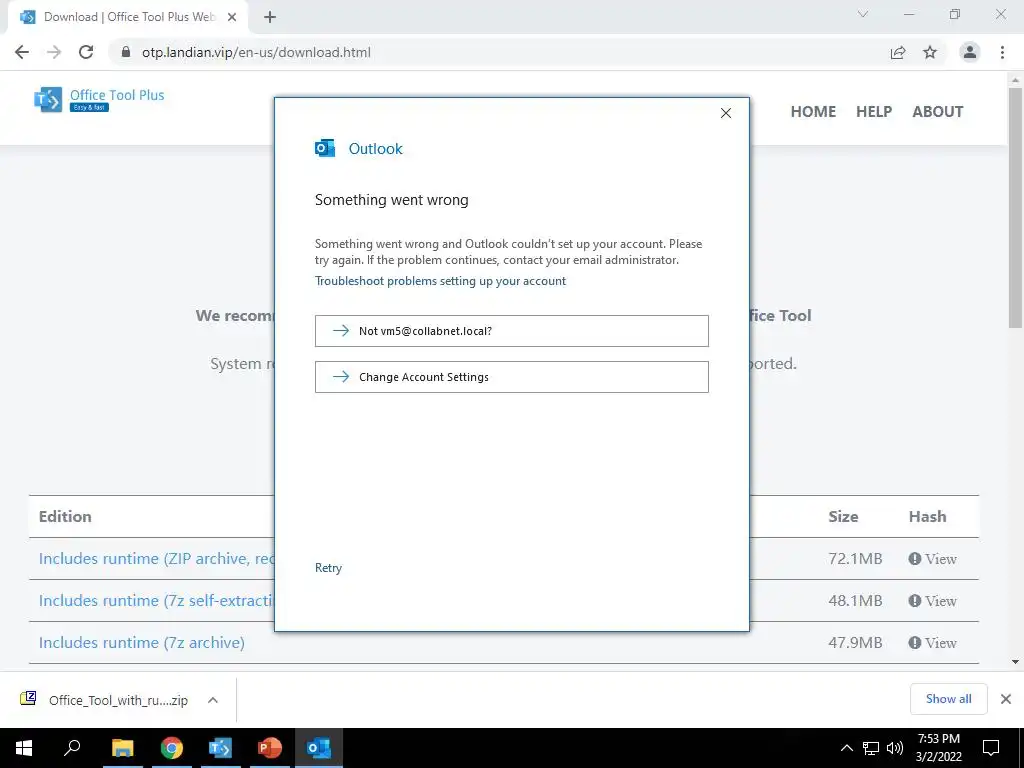Navigate to HOME on the website
The height and width of the screenshot is (768, 1024).
(813, 112)
